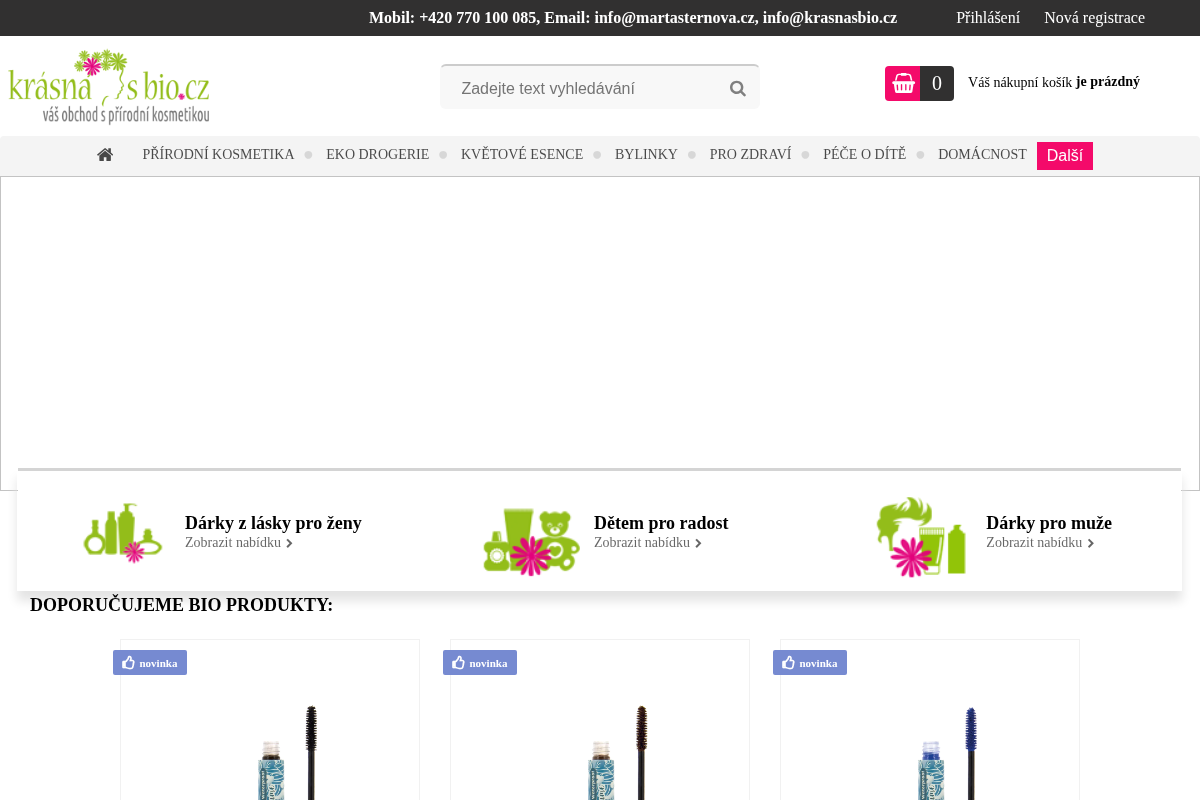1200x800 pixels.
Task: Open the Eko drogerie menu item
Action: (377, 155)
